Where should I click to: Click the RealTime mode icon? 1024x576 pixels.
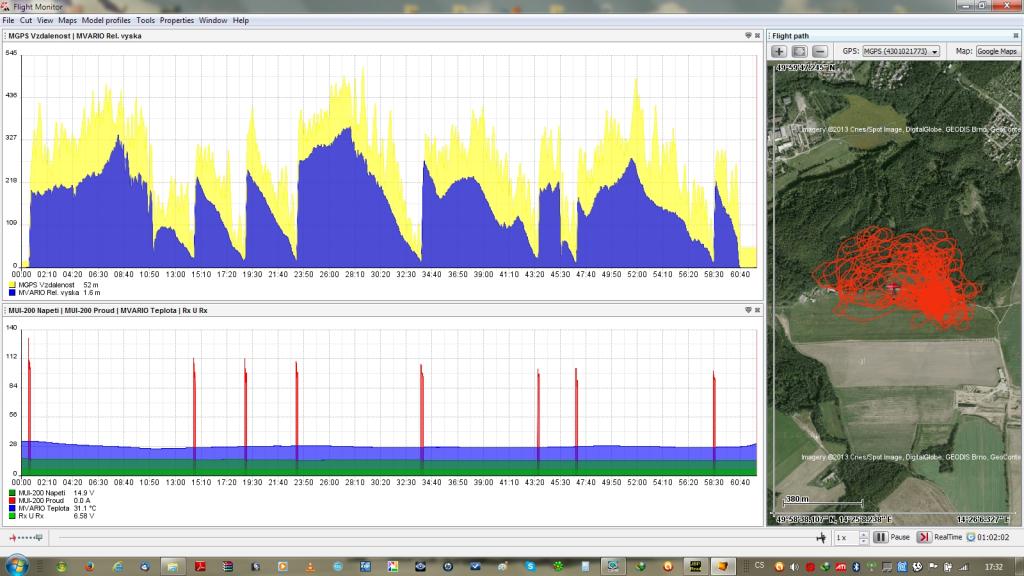(x=924, y=537)
